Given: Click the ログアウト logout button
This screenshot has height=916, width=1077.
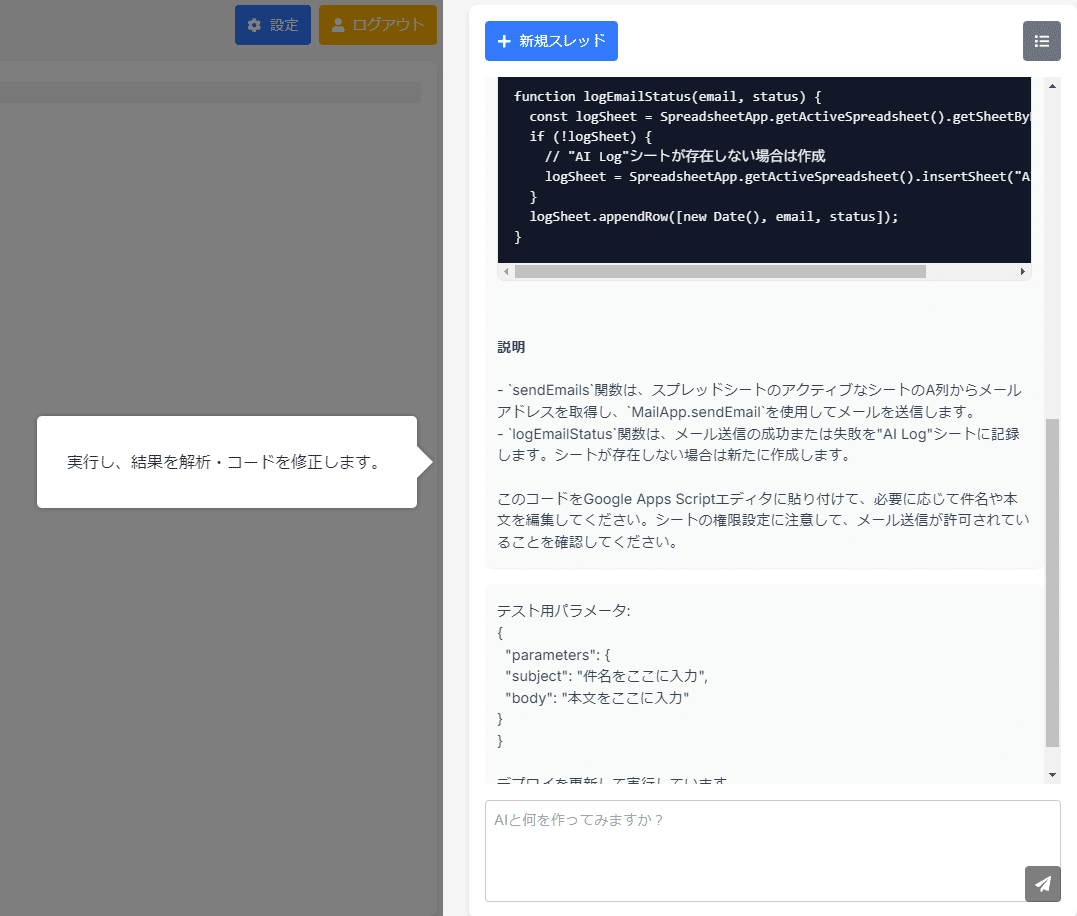Looking at the screenshot, I should (x=378, y=25).
